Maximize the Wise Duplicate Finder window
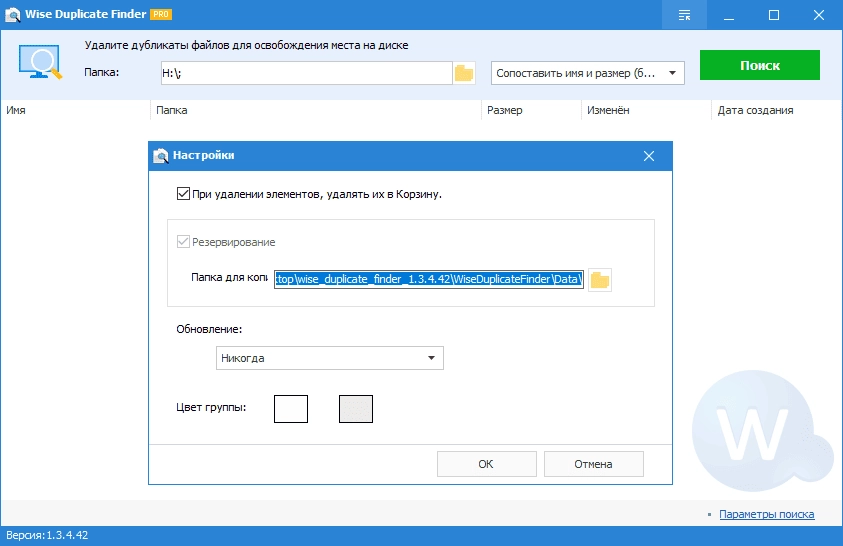Viewport: 843px width, 546px height. [x=774, y=15]
